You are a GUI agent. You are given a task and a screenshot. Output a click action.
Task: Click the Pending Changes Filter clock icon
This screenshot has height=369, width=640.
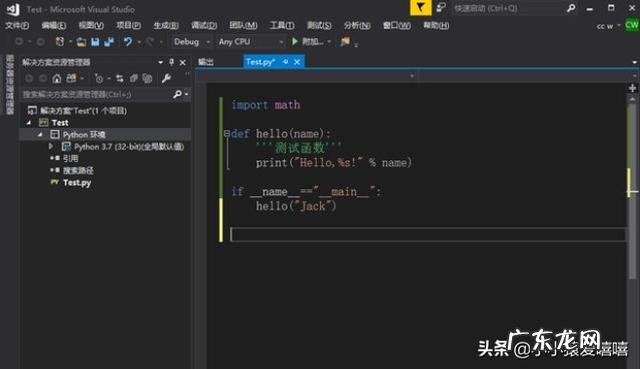point(98,78)
